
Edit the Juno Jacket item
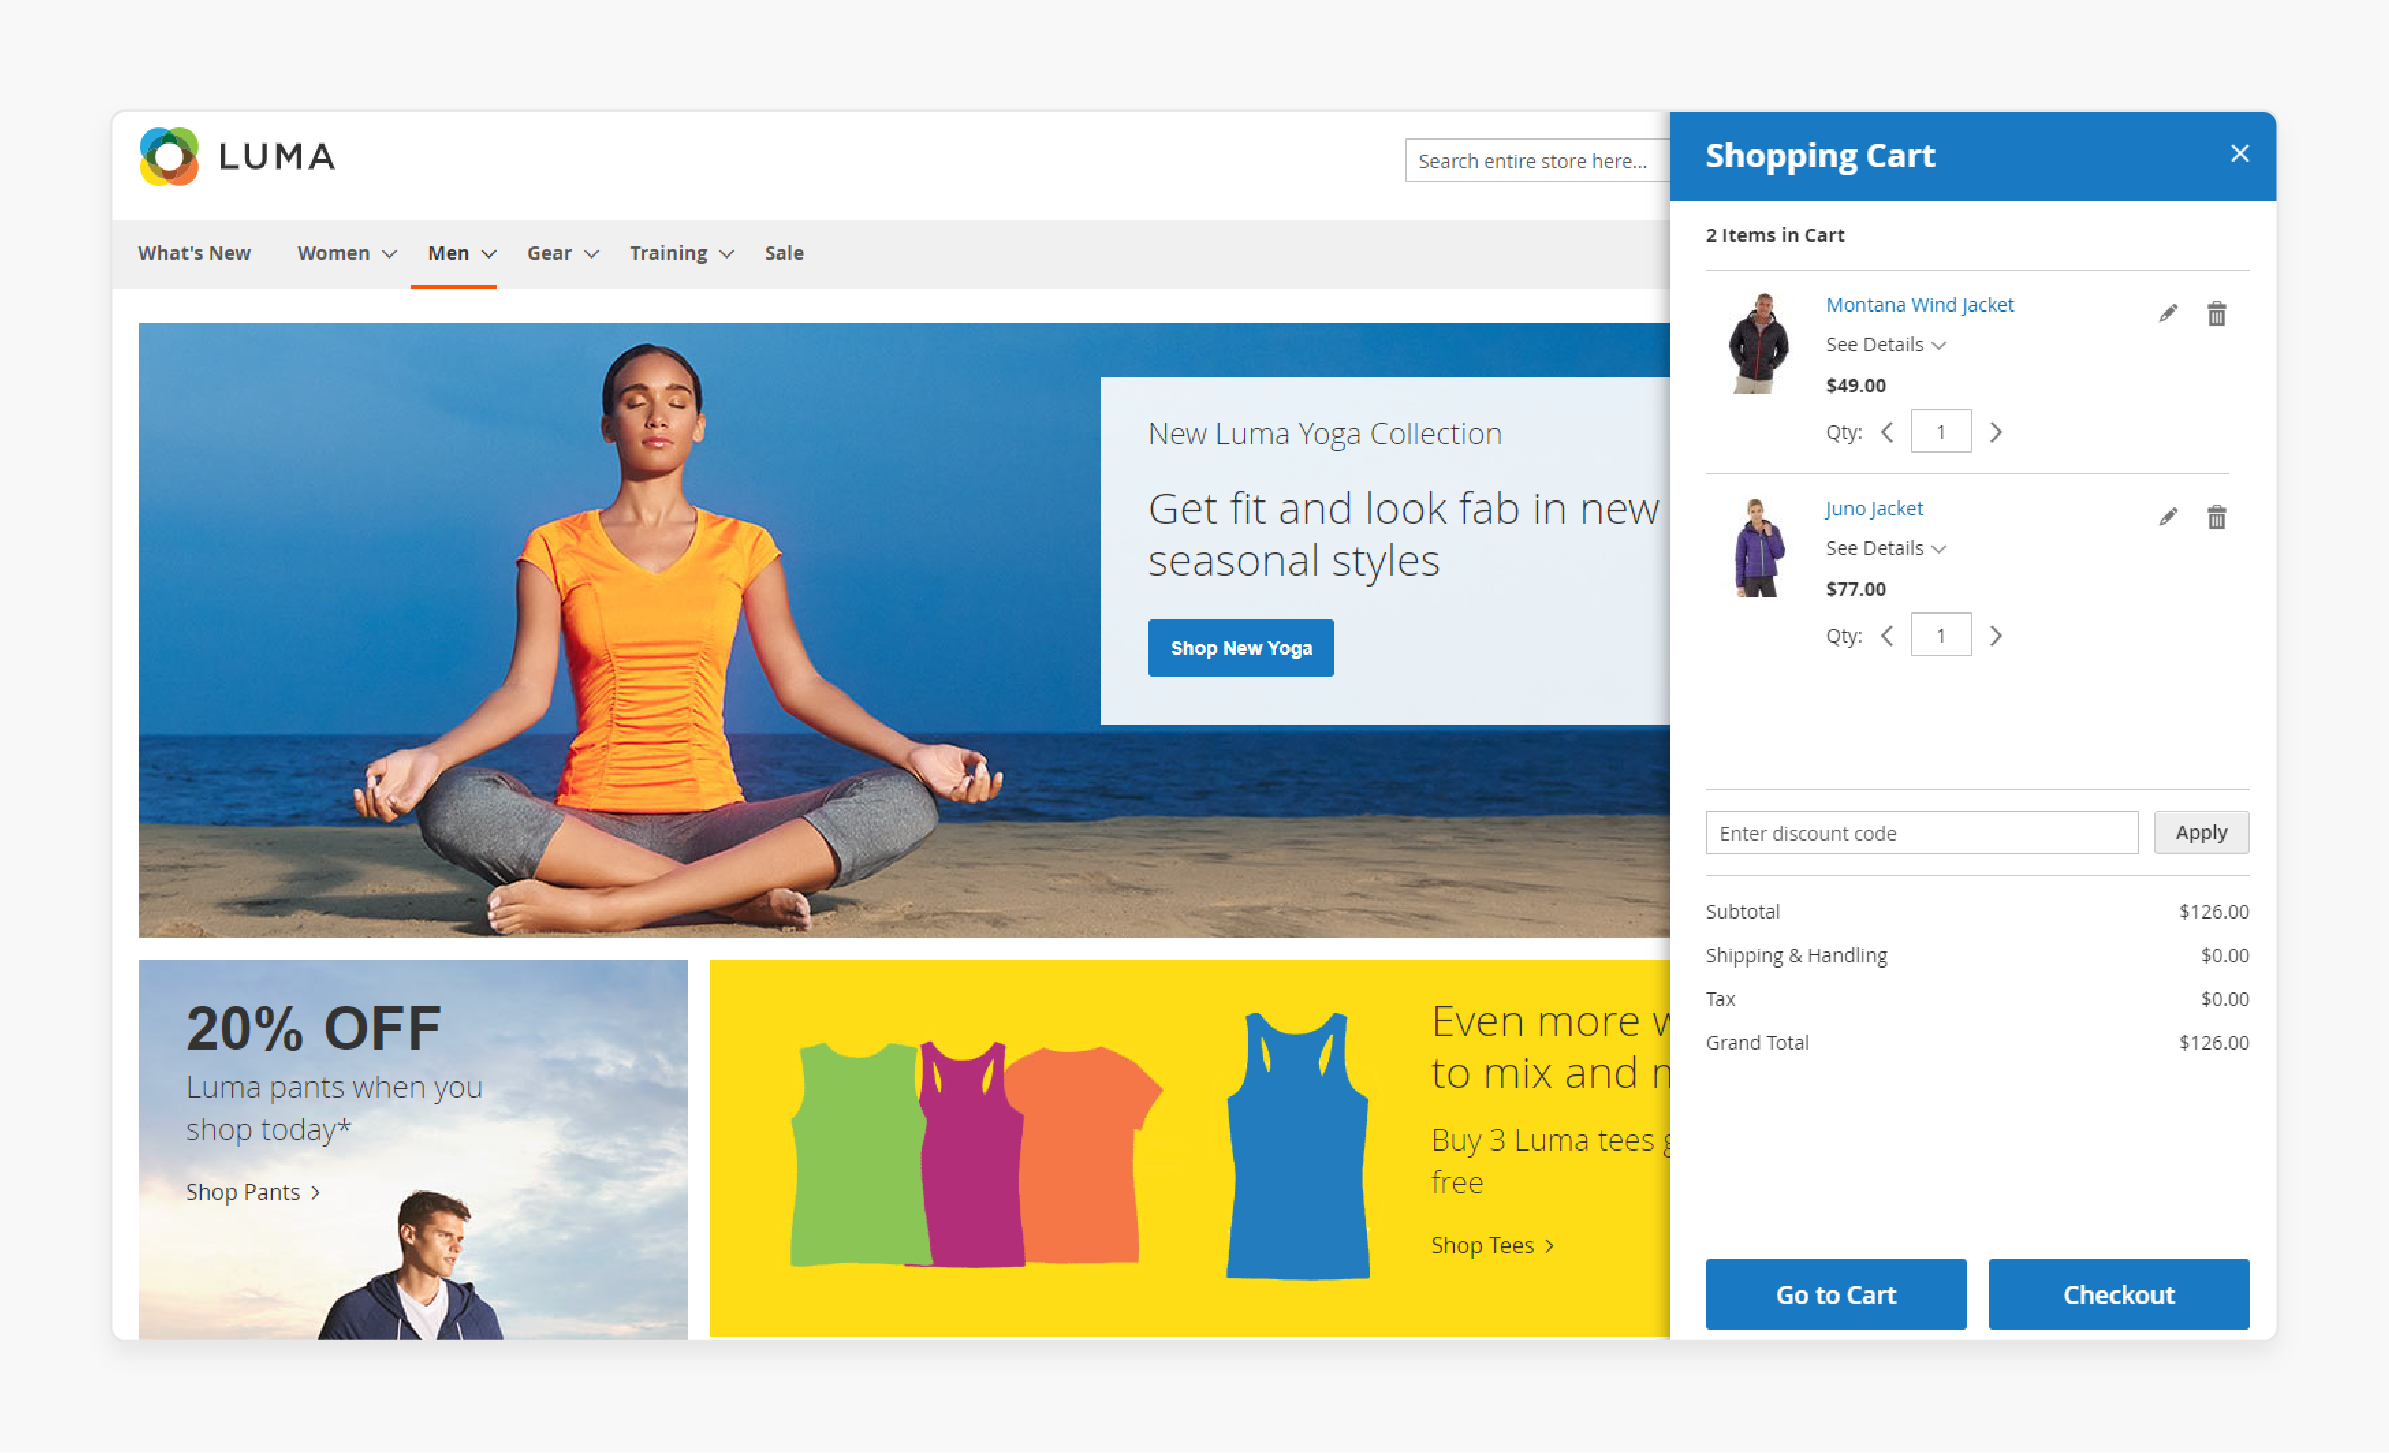coord(2167,517)
